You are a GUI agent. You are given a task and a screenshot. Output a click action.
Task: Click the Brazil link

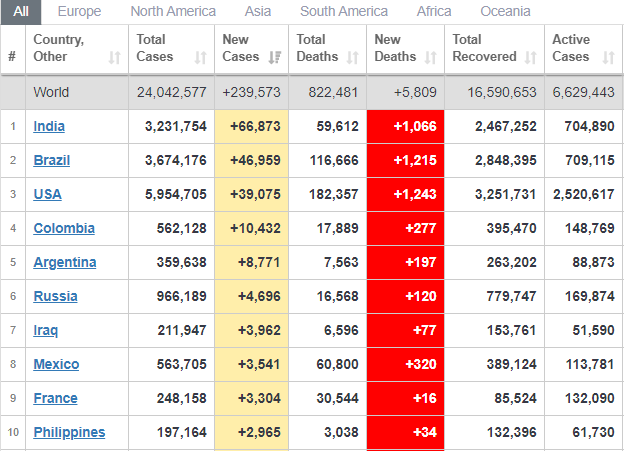[x=51, y=160]
